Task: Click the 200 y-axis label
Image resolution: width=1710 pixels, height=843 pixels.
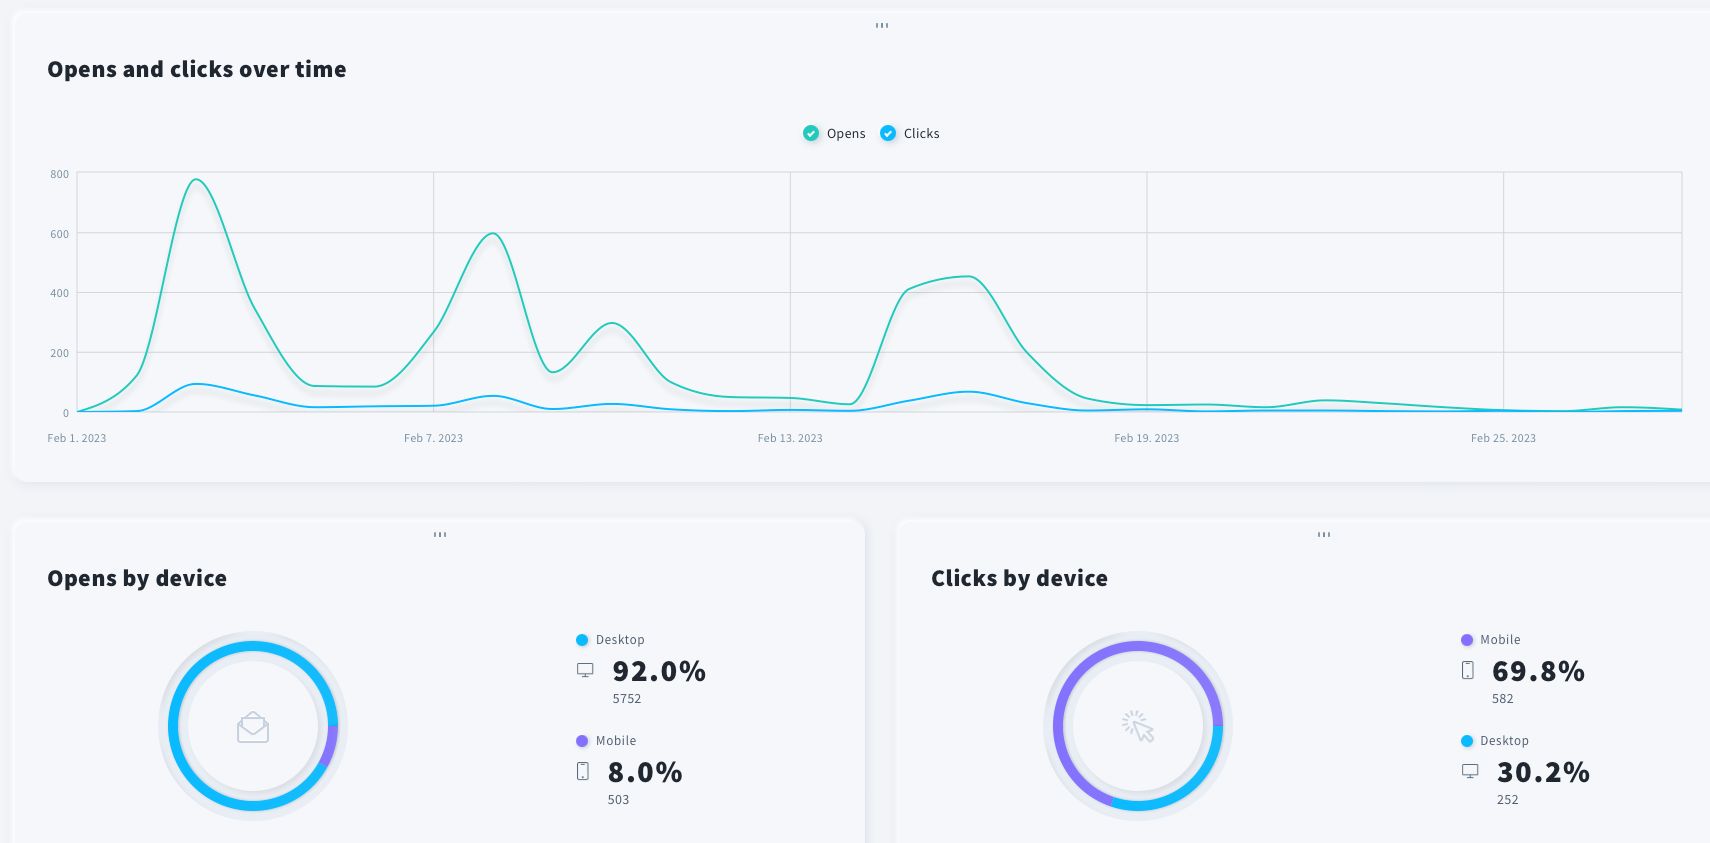Action: point(60,353)
